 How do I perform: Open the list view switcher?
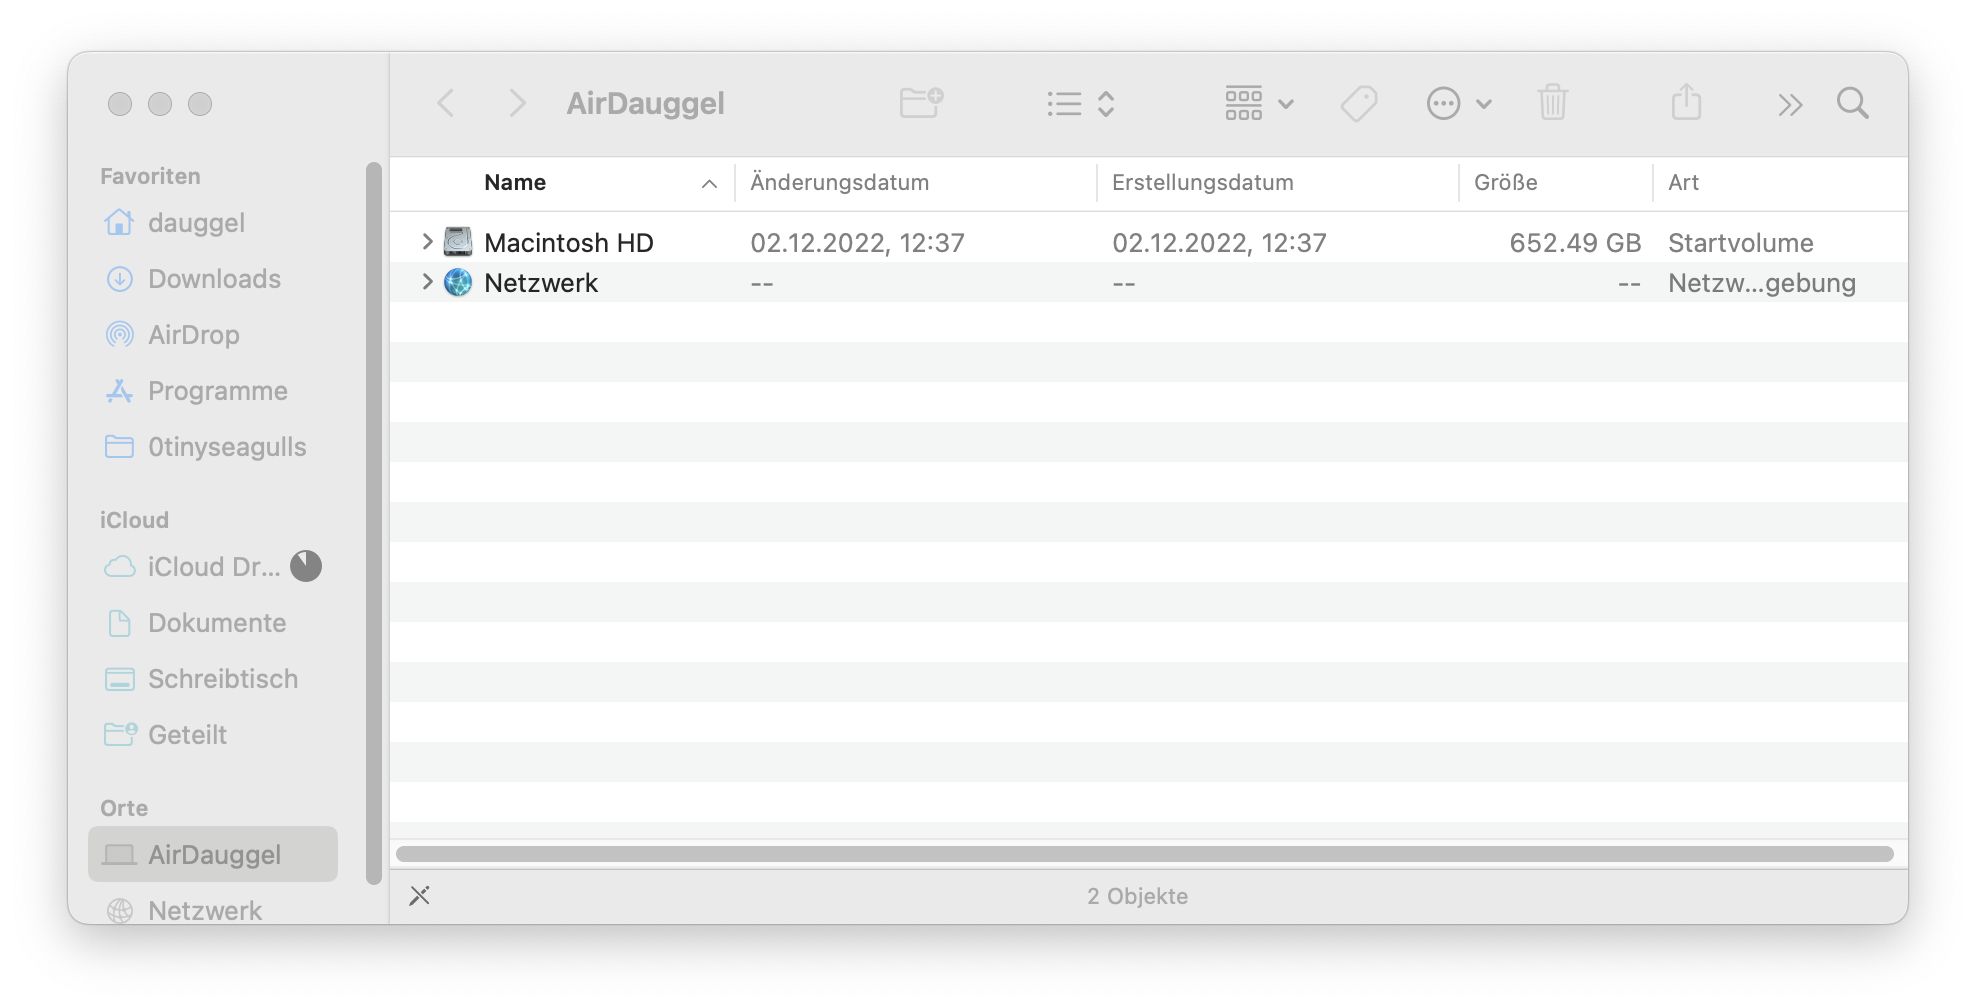tap(1081, 103)
